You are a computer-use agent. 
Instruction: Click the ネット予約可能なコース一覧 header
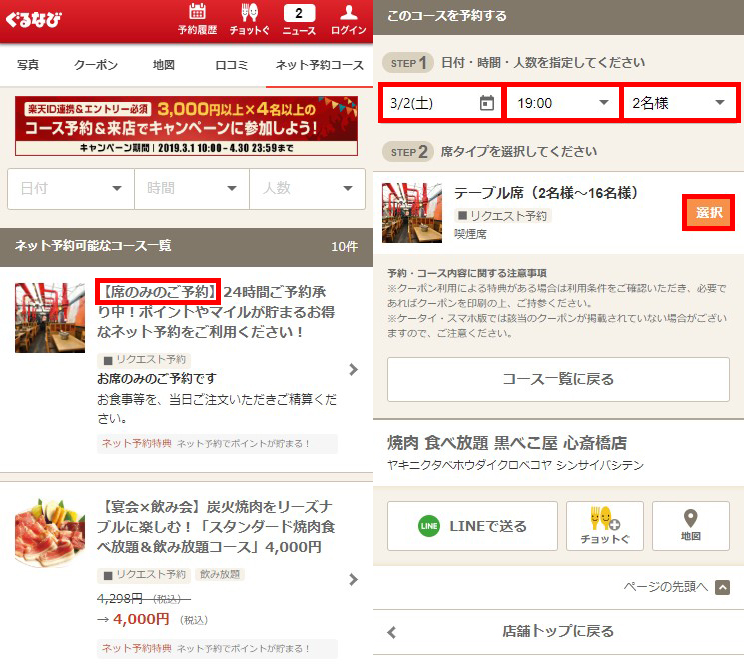pos(93,246)
